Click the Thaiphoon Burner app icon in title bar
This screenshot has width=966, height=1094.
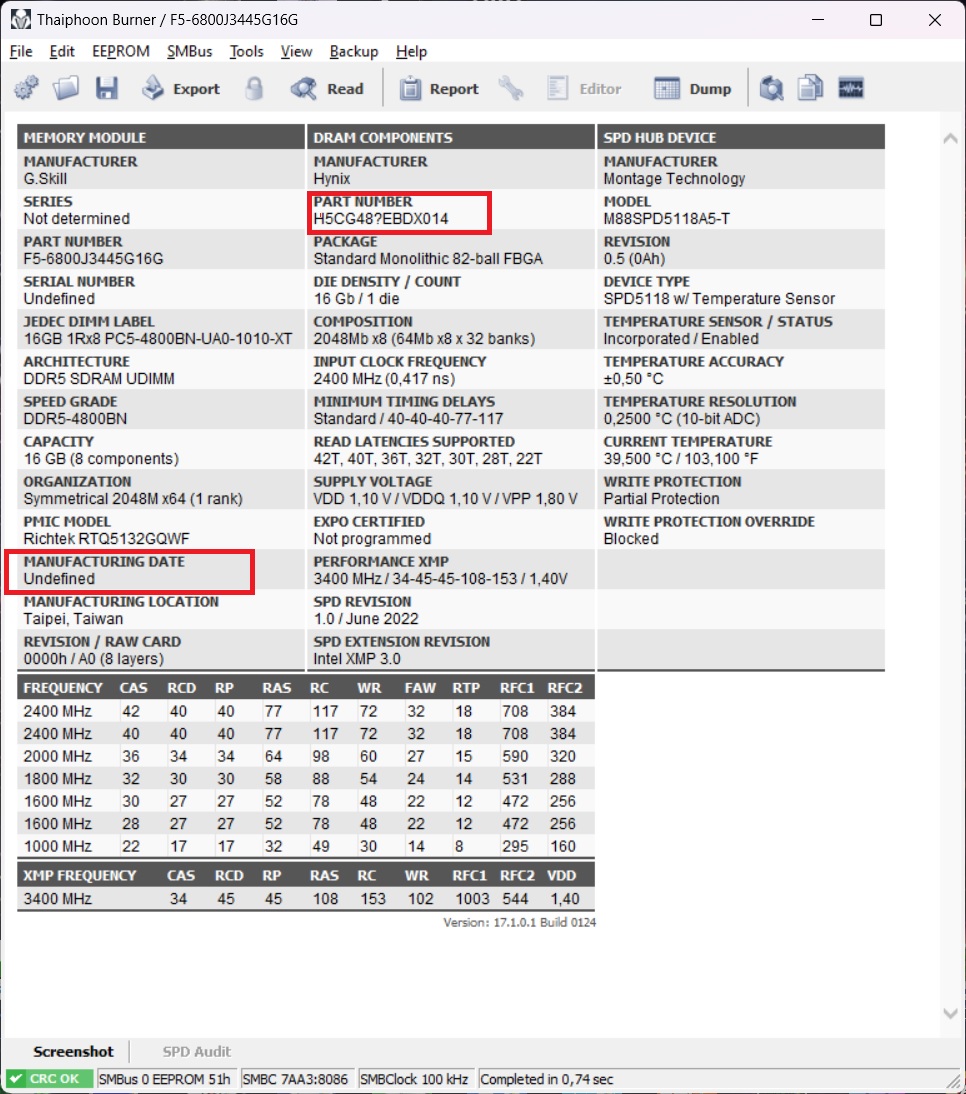[21, 20]
